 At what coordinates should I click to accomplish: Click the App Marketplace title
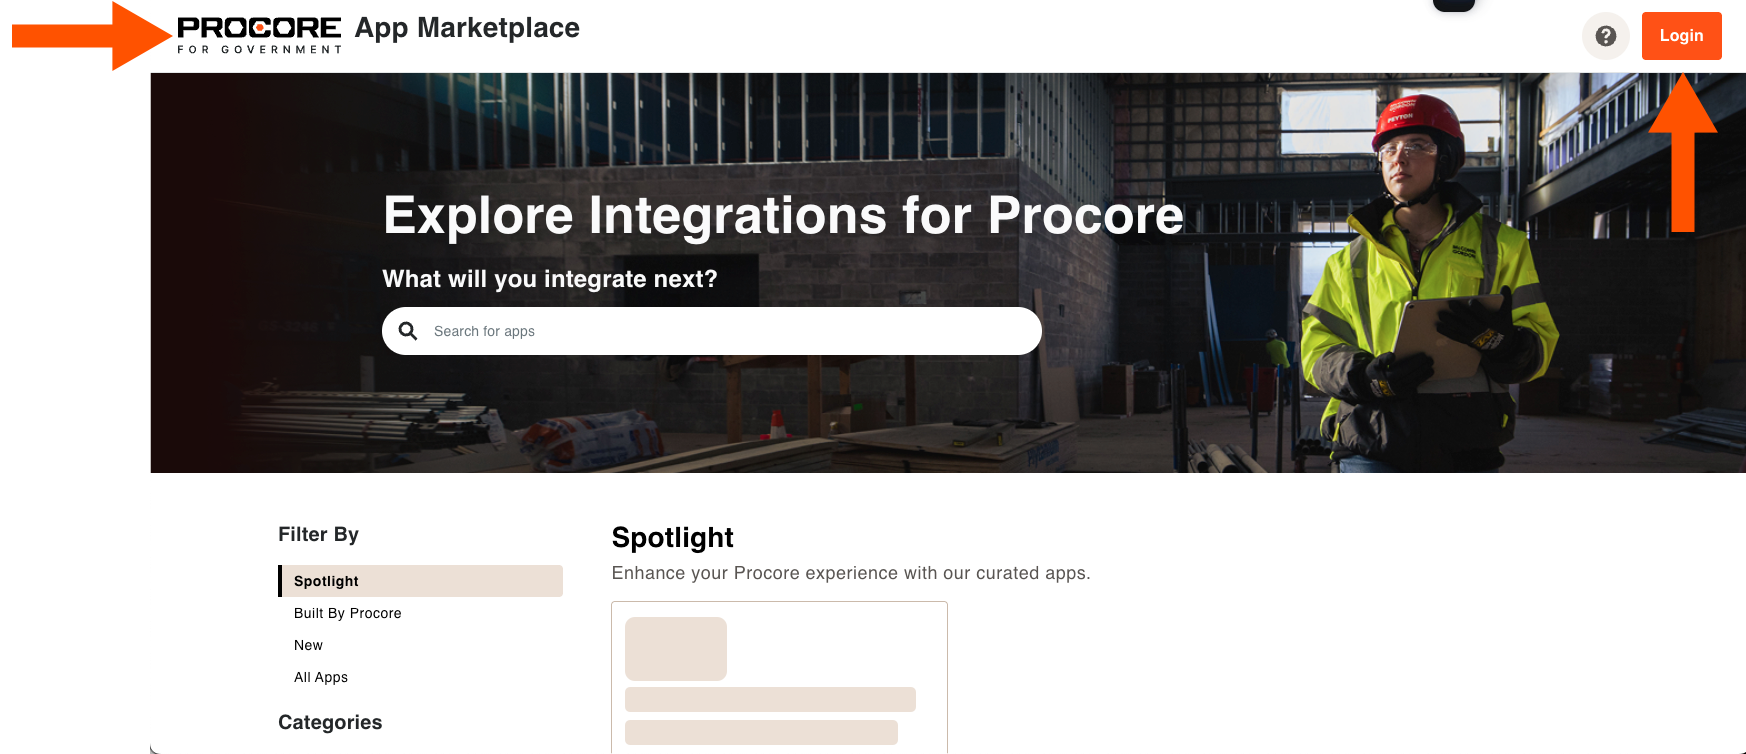pos(466,28)
